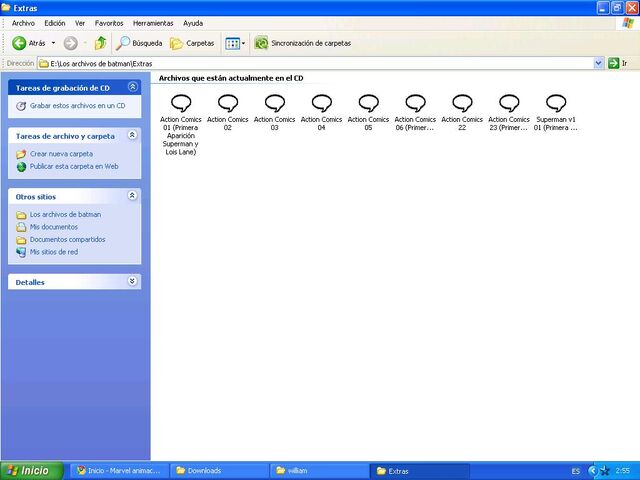Expand hidden tray icons arrow
640x480 pixels.
593,471
